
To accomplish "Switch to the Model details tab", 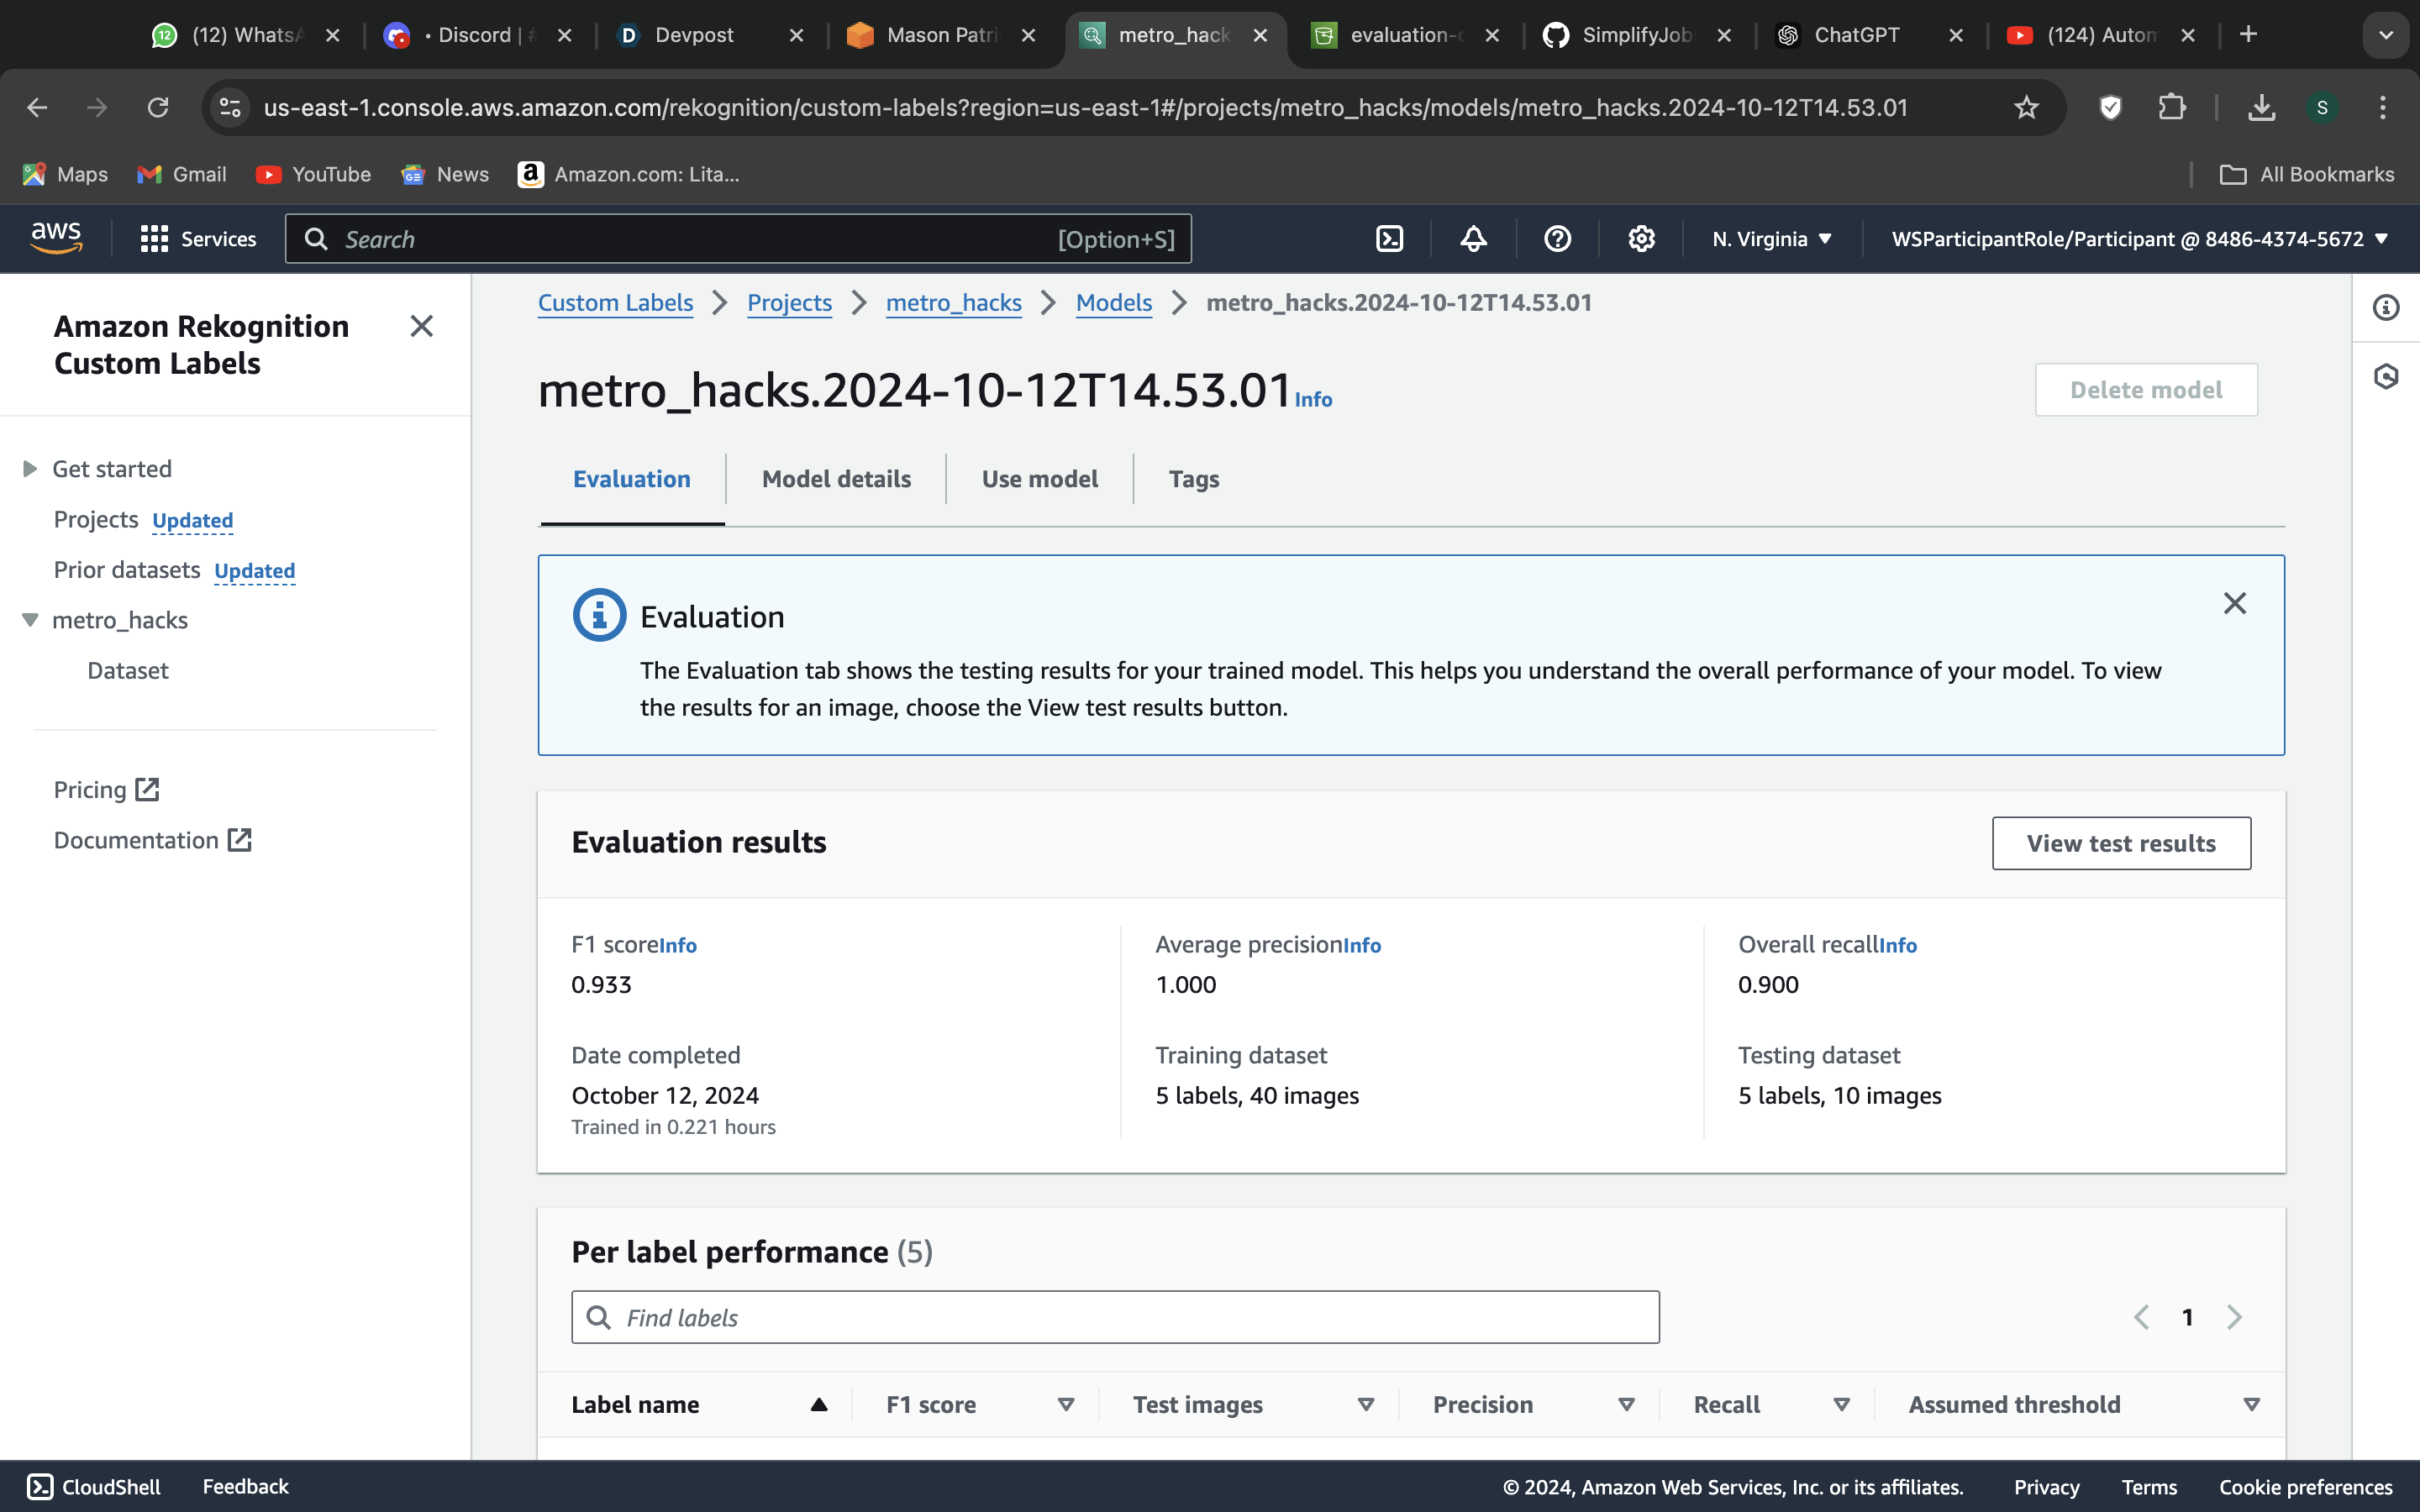I will (836, 479).
